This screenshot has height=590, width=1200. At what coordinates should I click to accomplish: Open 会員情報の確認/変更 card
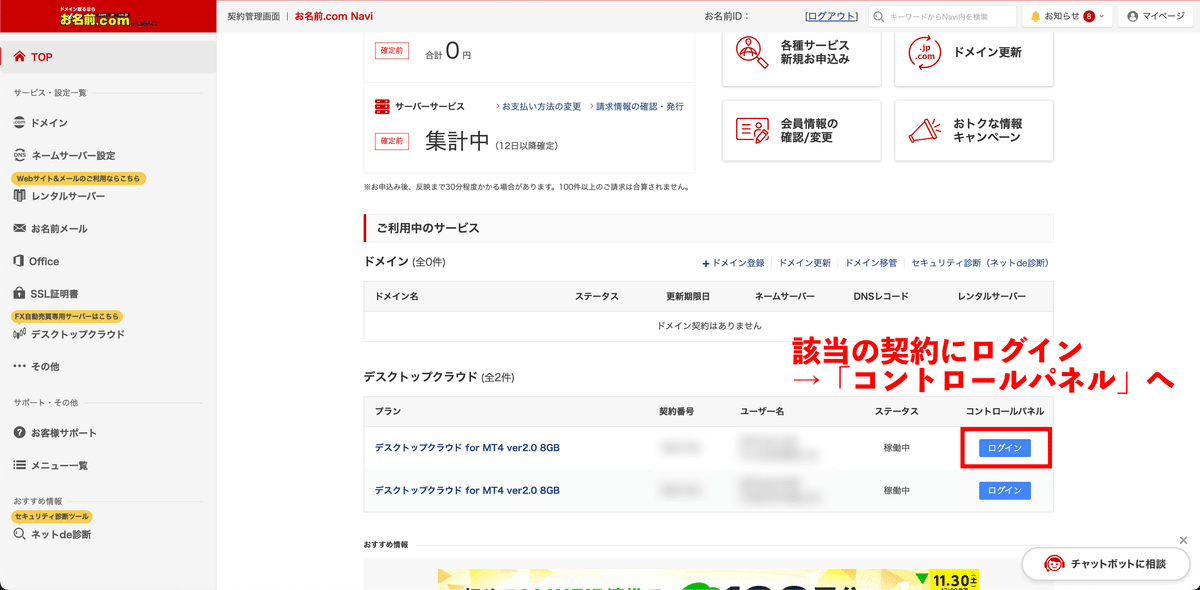click(x=801, y=130)
